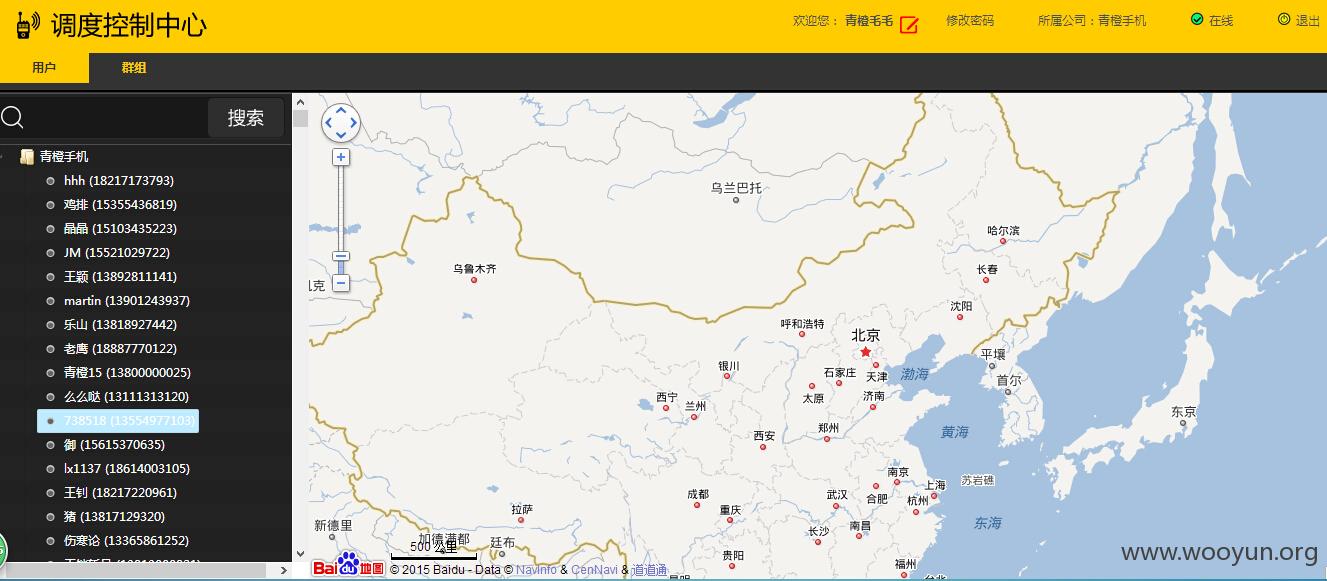The width and height of the screenshot is (1327, 581).
Task: Click the 上海 city marker
Action: 935,496
